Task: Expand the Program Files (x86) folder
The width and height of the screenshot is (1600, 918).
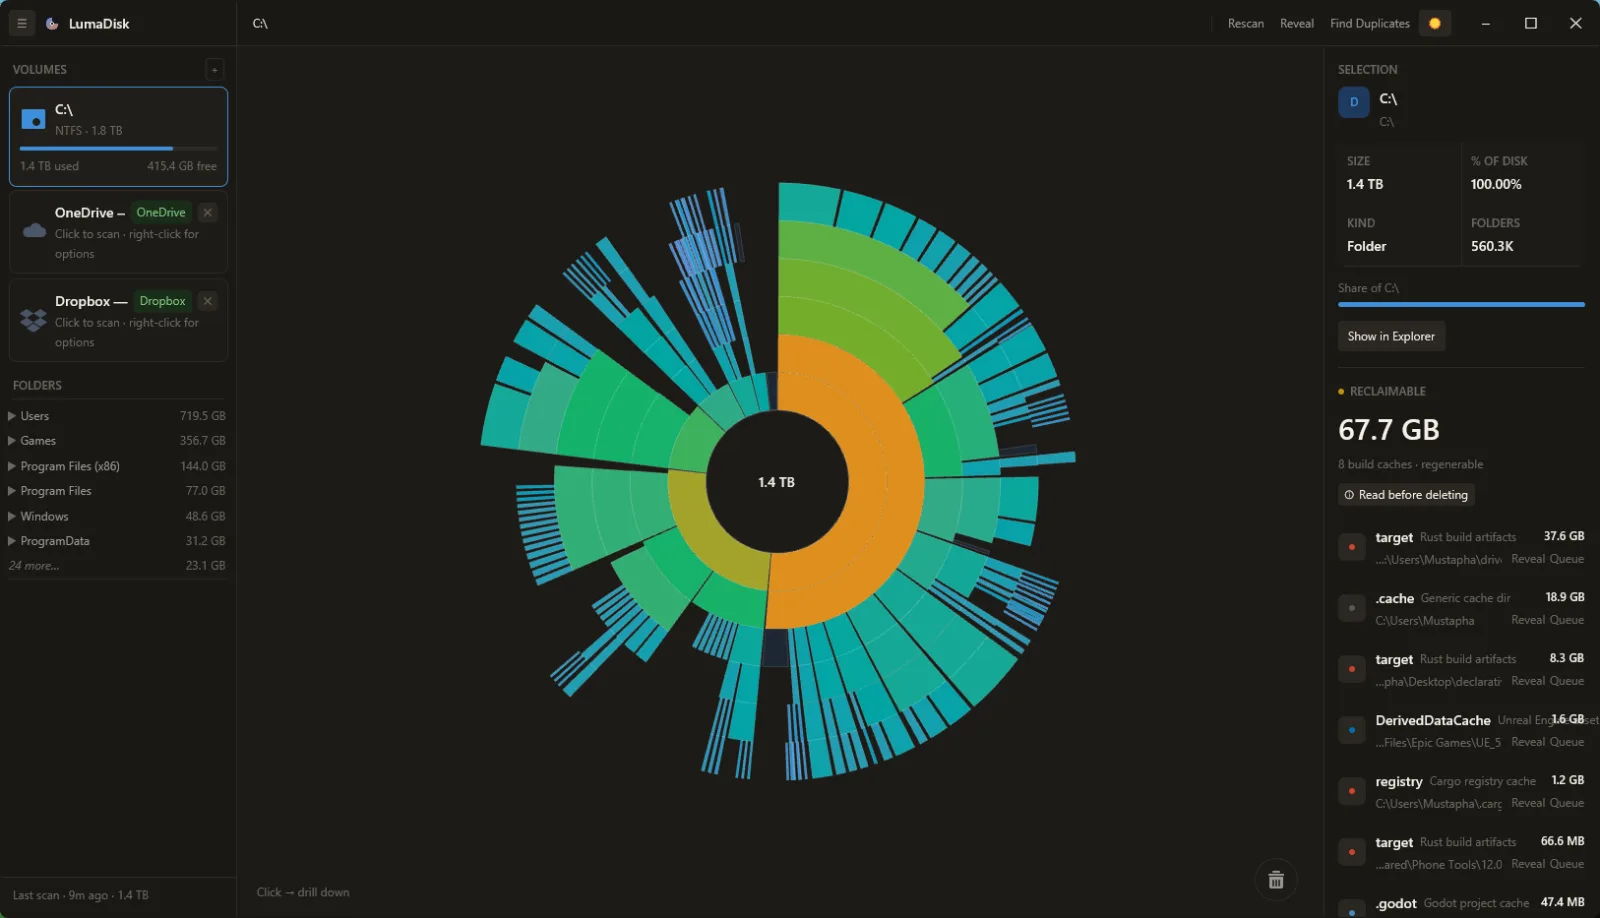Action: pos(12,466)
